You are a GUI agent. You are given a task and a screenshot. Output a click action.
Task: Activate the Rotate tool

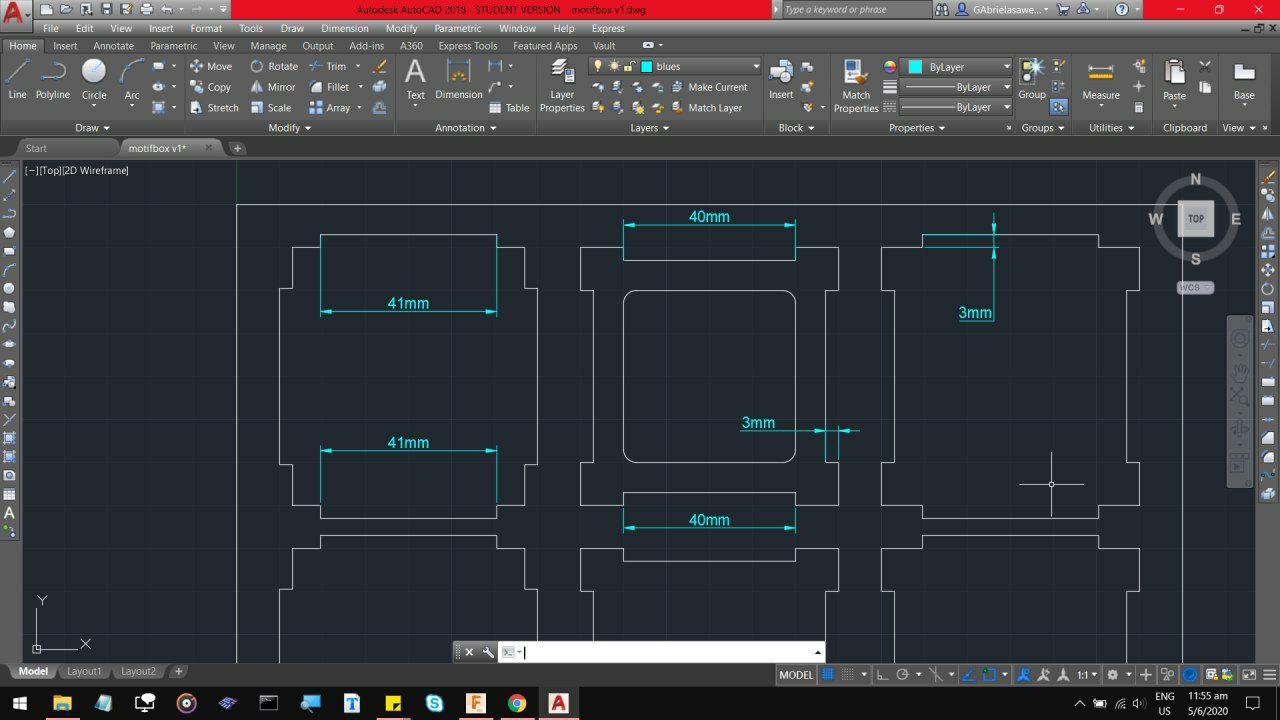pyautogui.click(x=274, y=66)
